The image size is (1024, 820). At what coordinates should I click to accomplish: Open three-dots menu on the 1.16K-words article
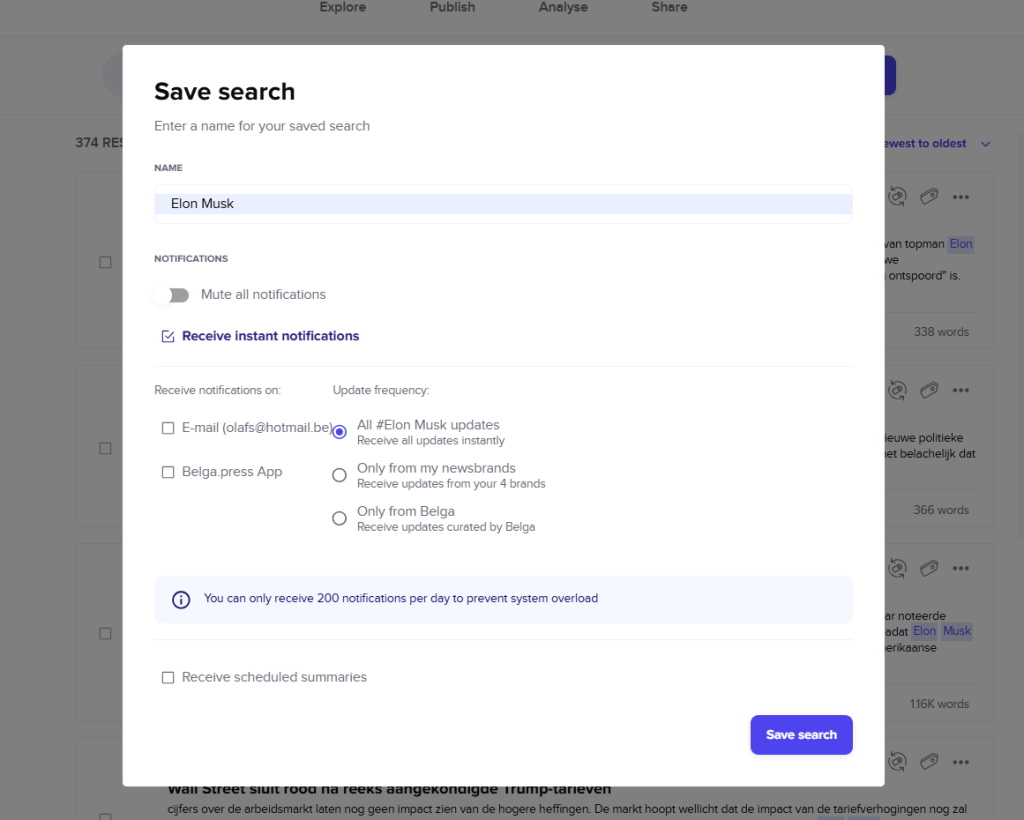[x=961, y=568]
